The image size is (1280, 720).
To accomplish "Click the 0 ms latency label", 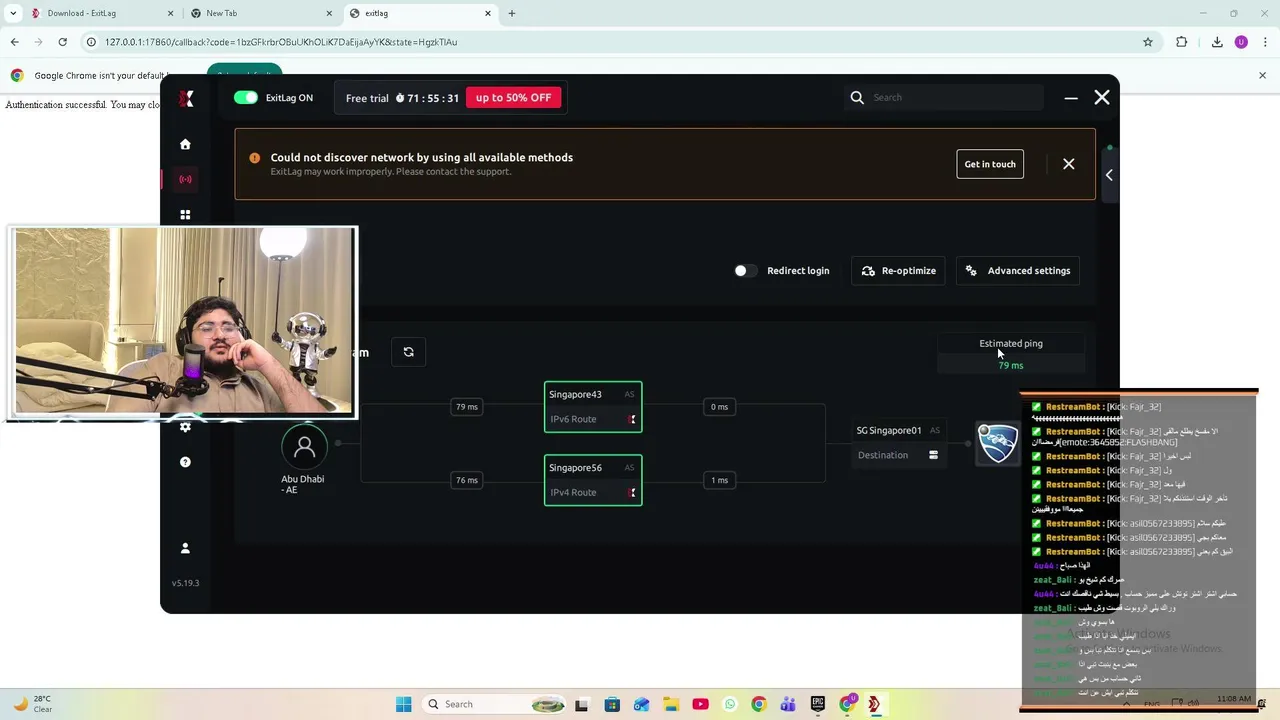I will coord(719,407).
